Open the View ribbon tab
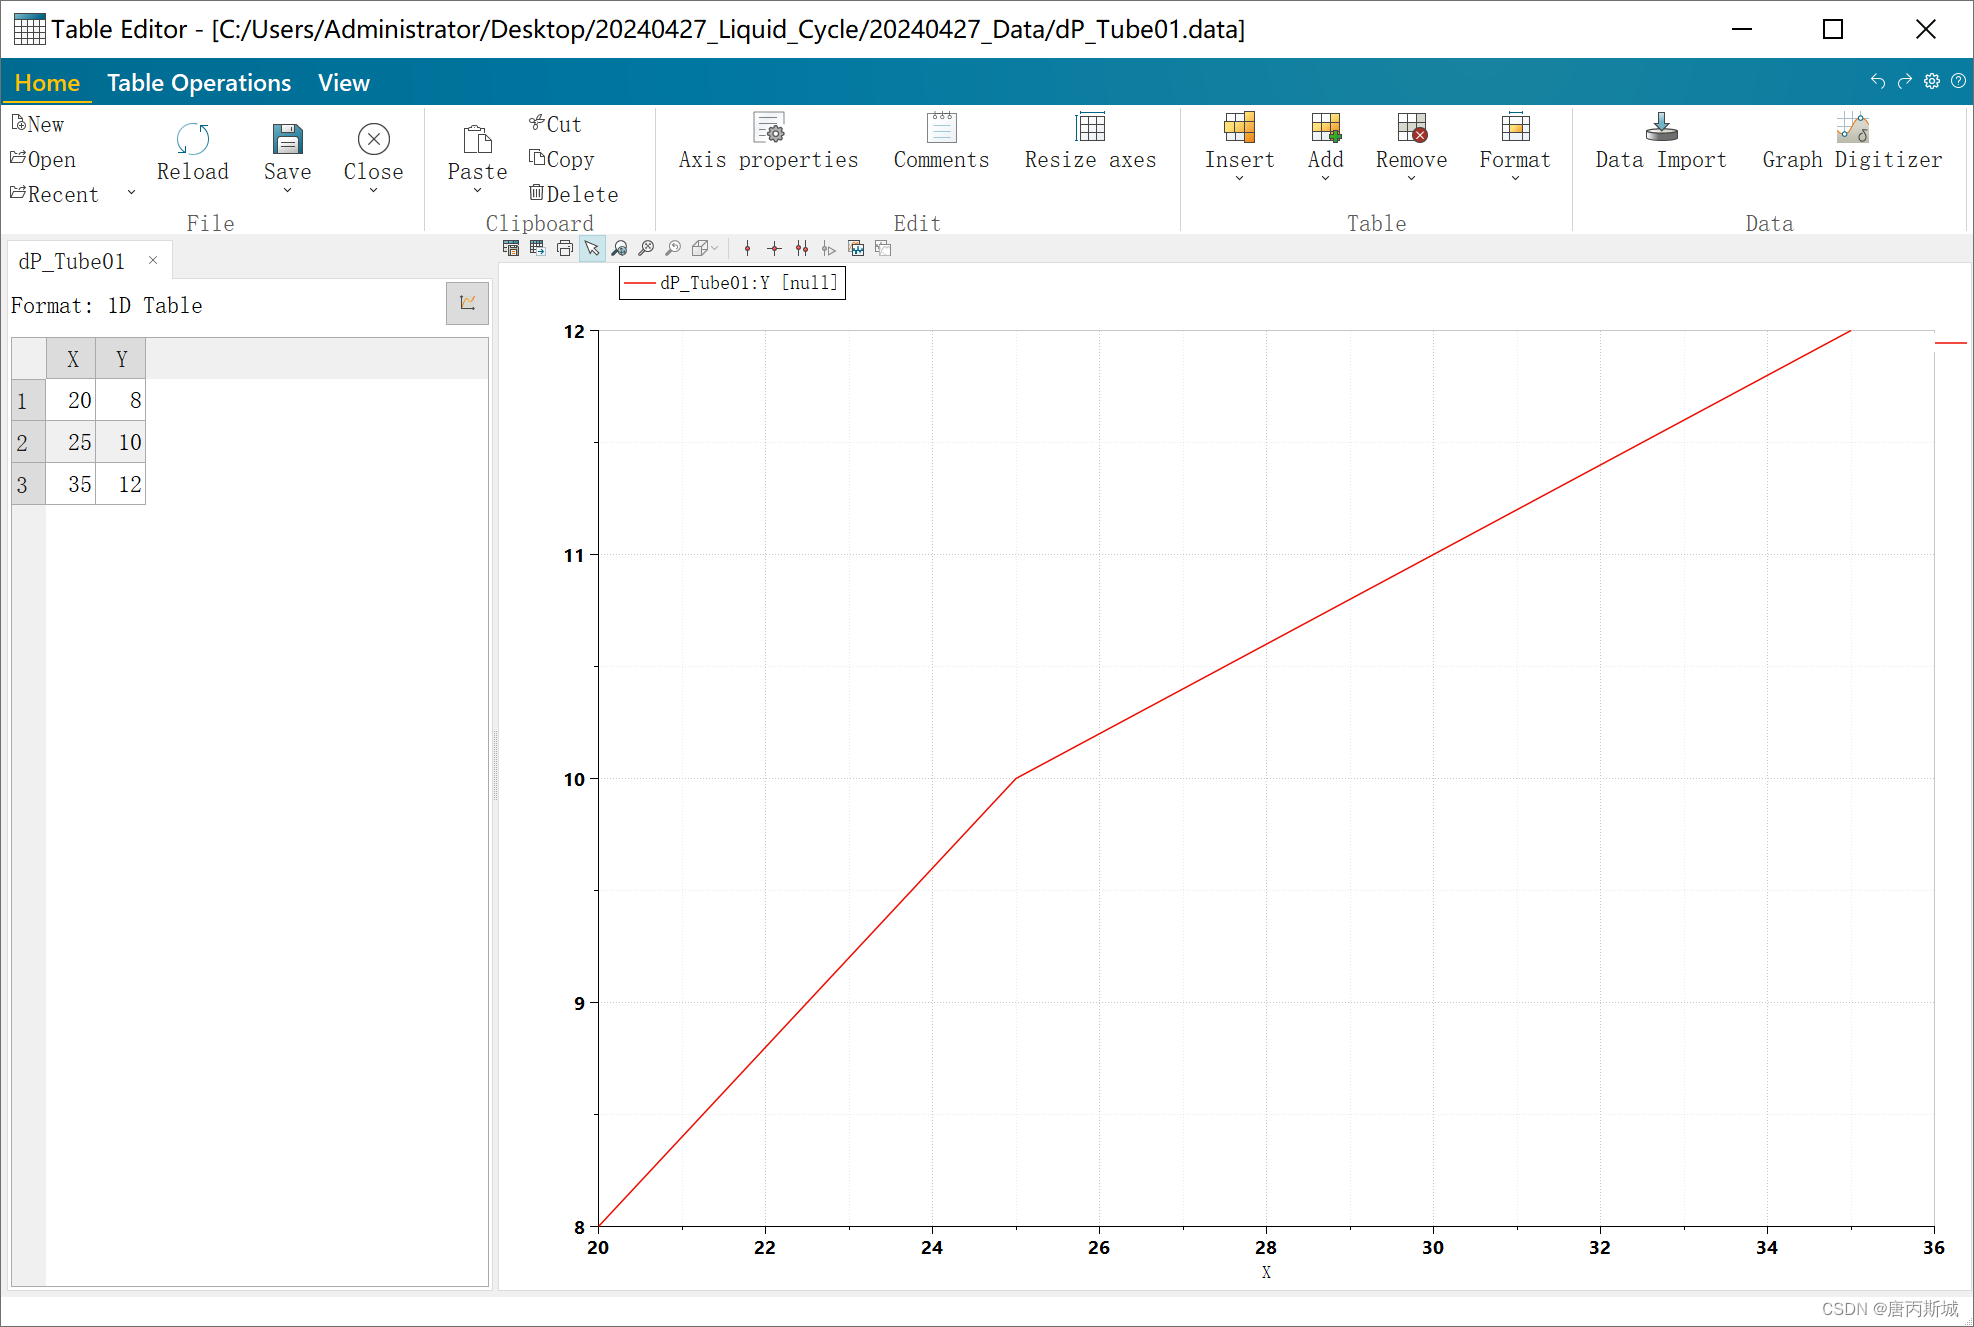 coord(343,83)
